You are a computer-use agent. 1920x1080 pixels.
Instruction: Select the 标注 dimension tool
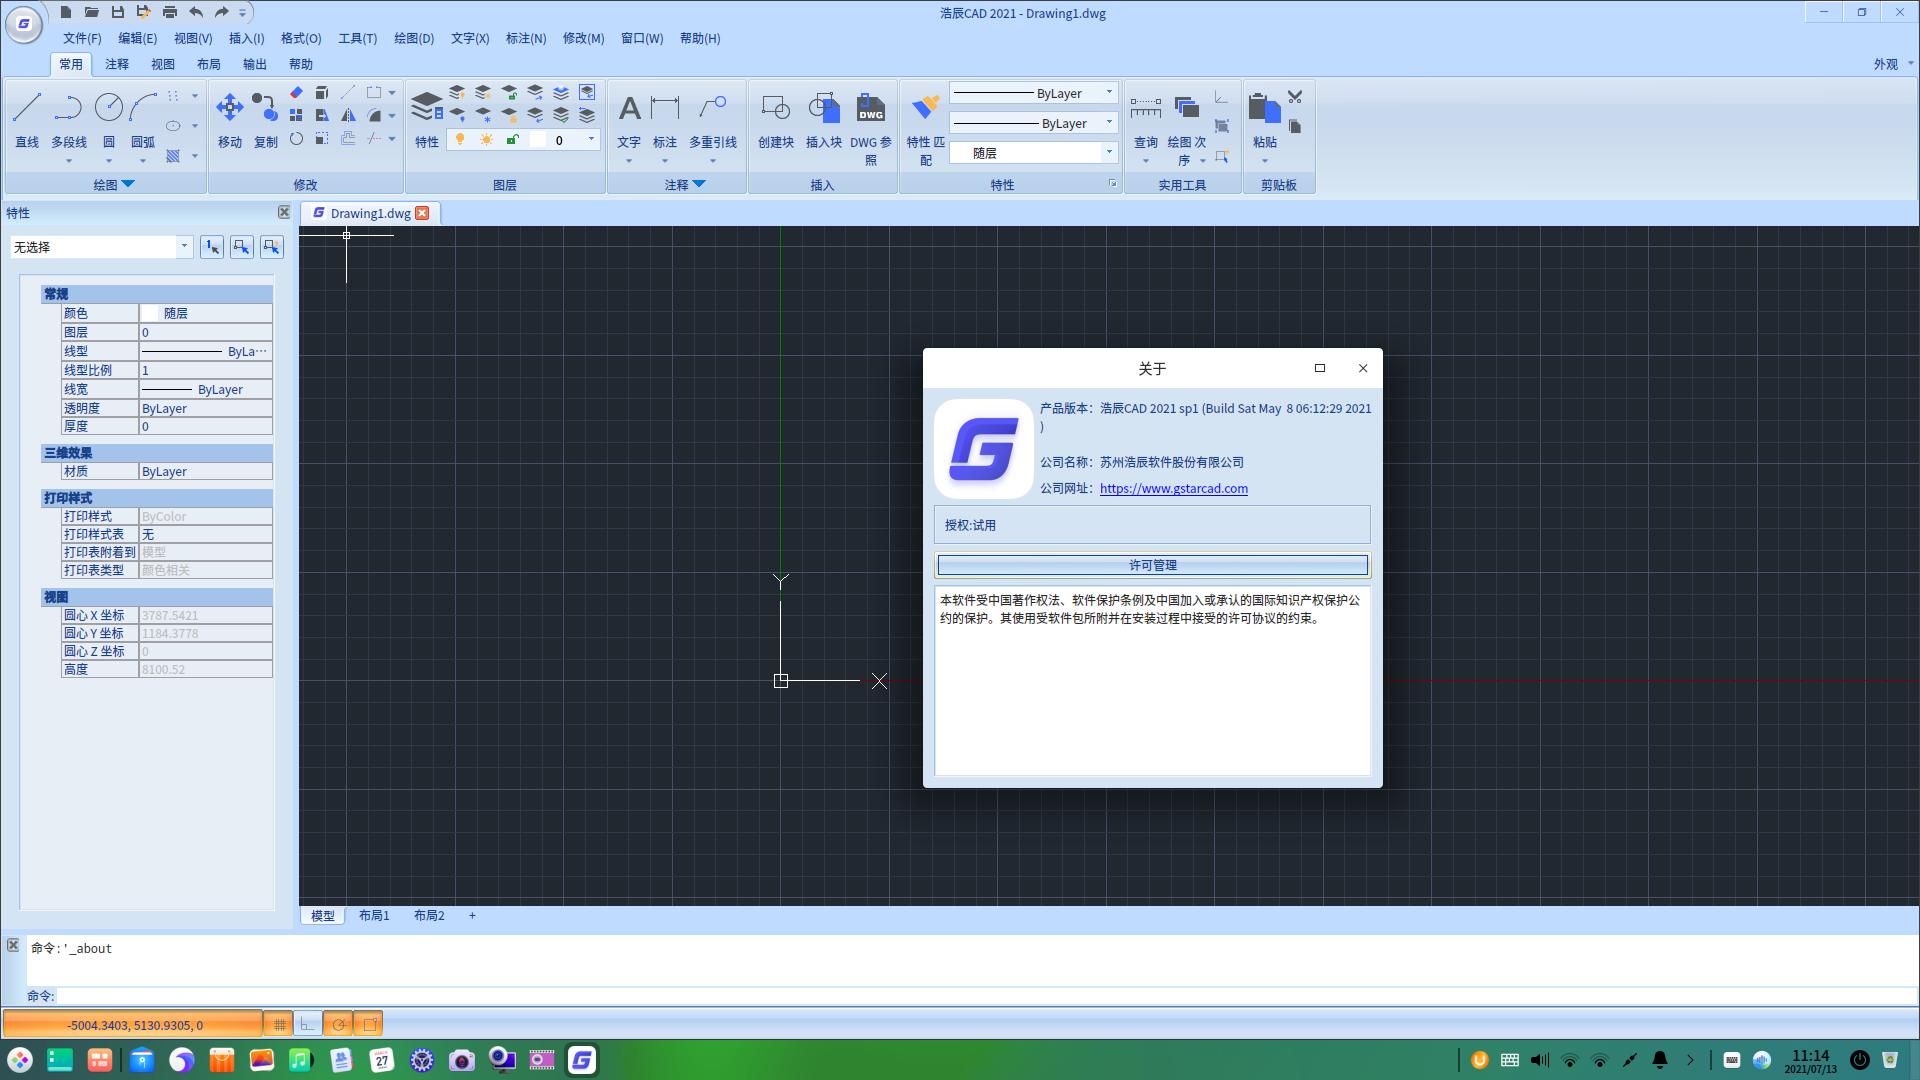coord(665,120)
